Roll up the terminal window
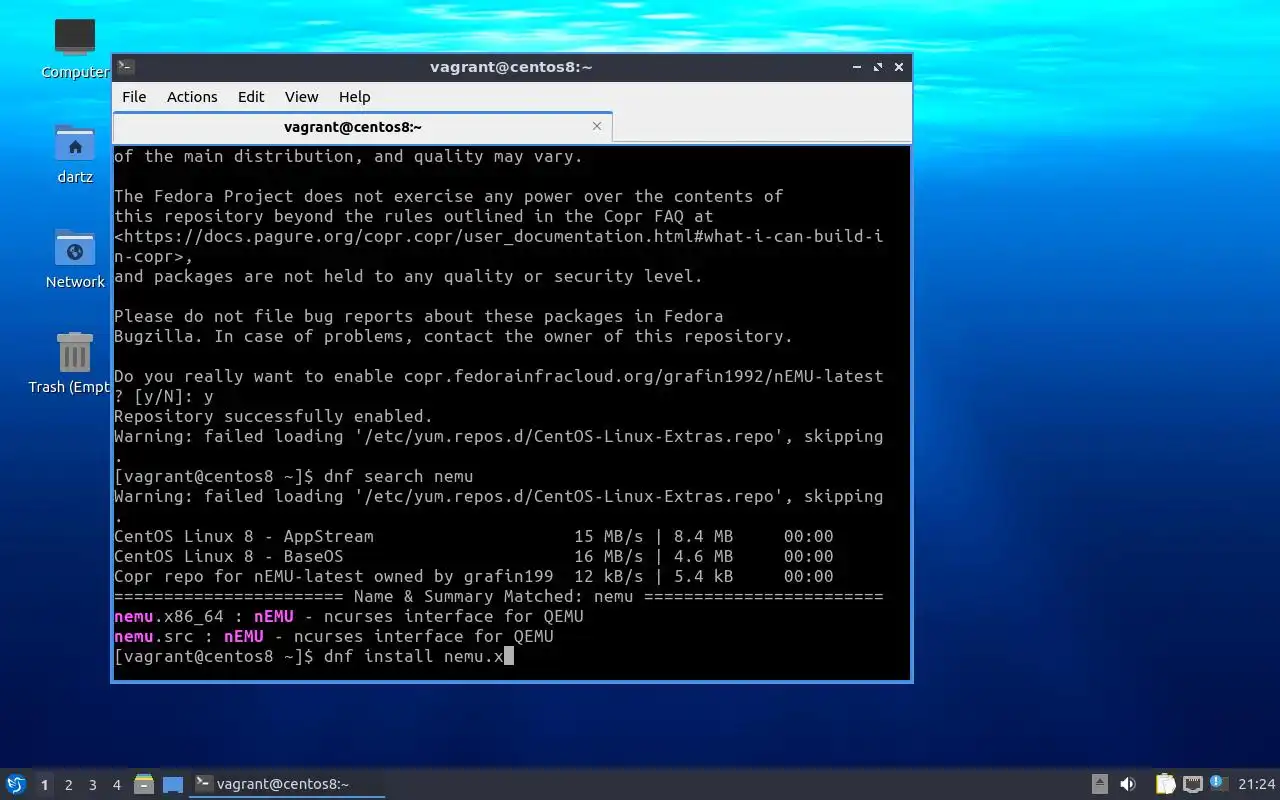1280x800 pixels. [857, 67]
